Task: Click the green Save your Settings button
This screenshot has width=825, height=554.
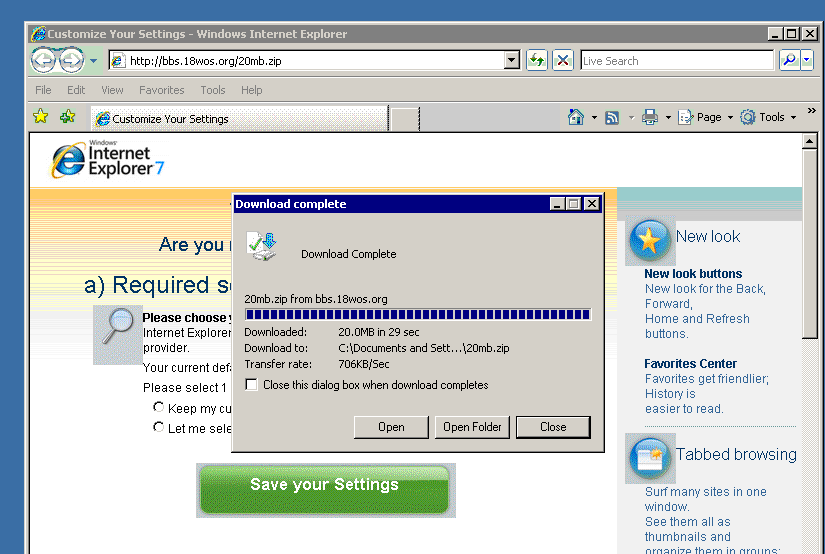Action: point(325,490)
